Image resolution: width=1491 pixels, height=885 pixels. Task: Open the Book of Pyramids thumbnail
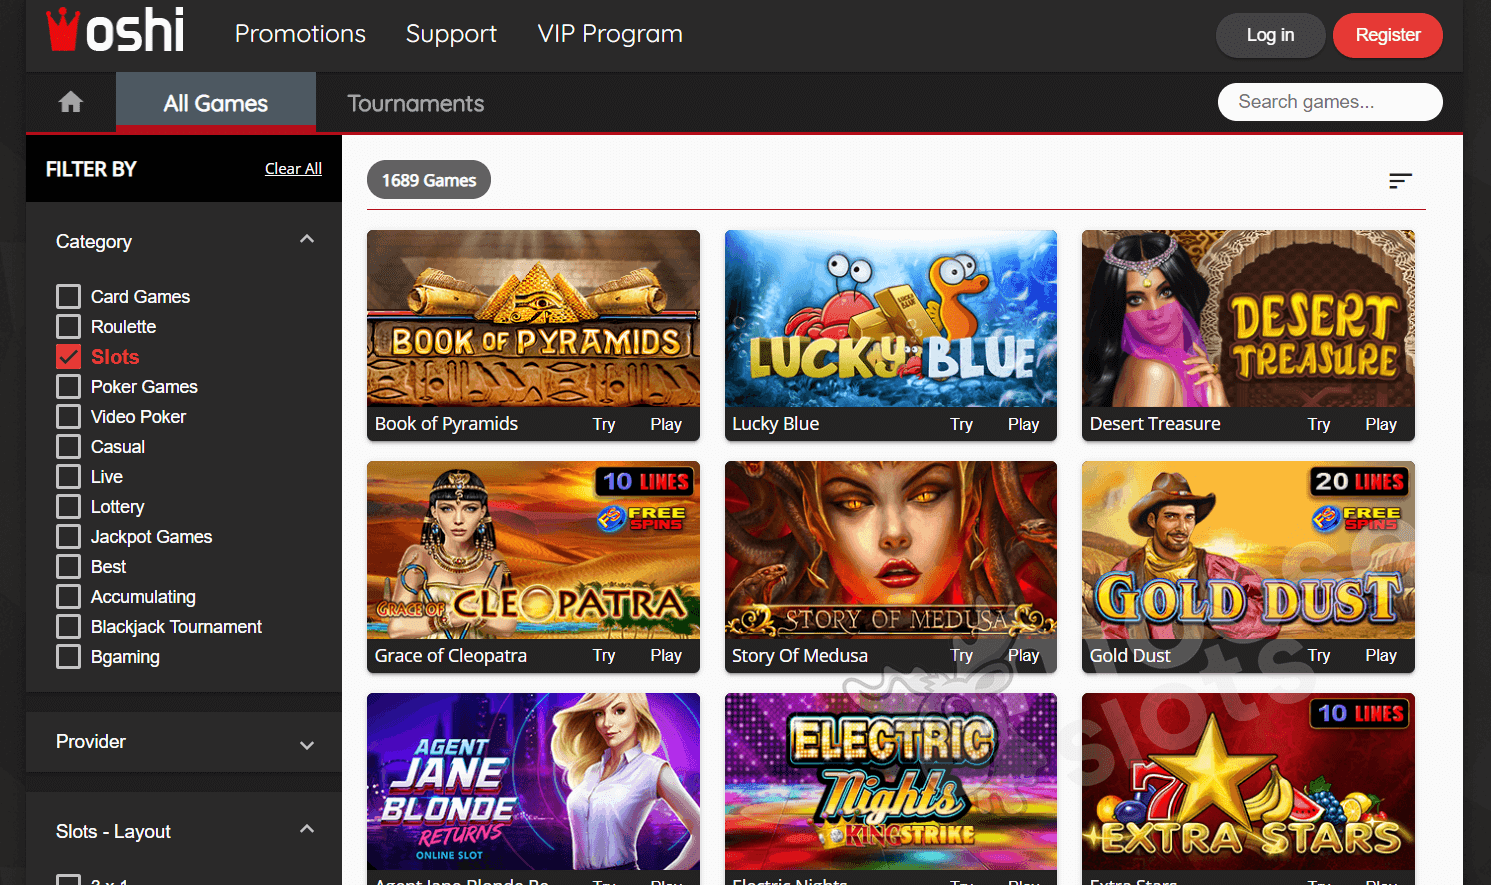point(533,319)
